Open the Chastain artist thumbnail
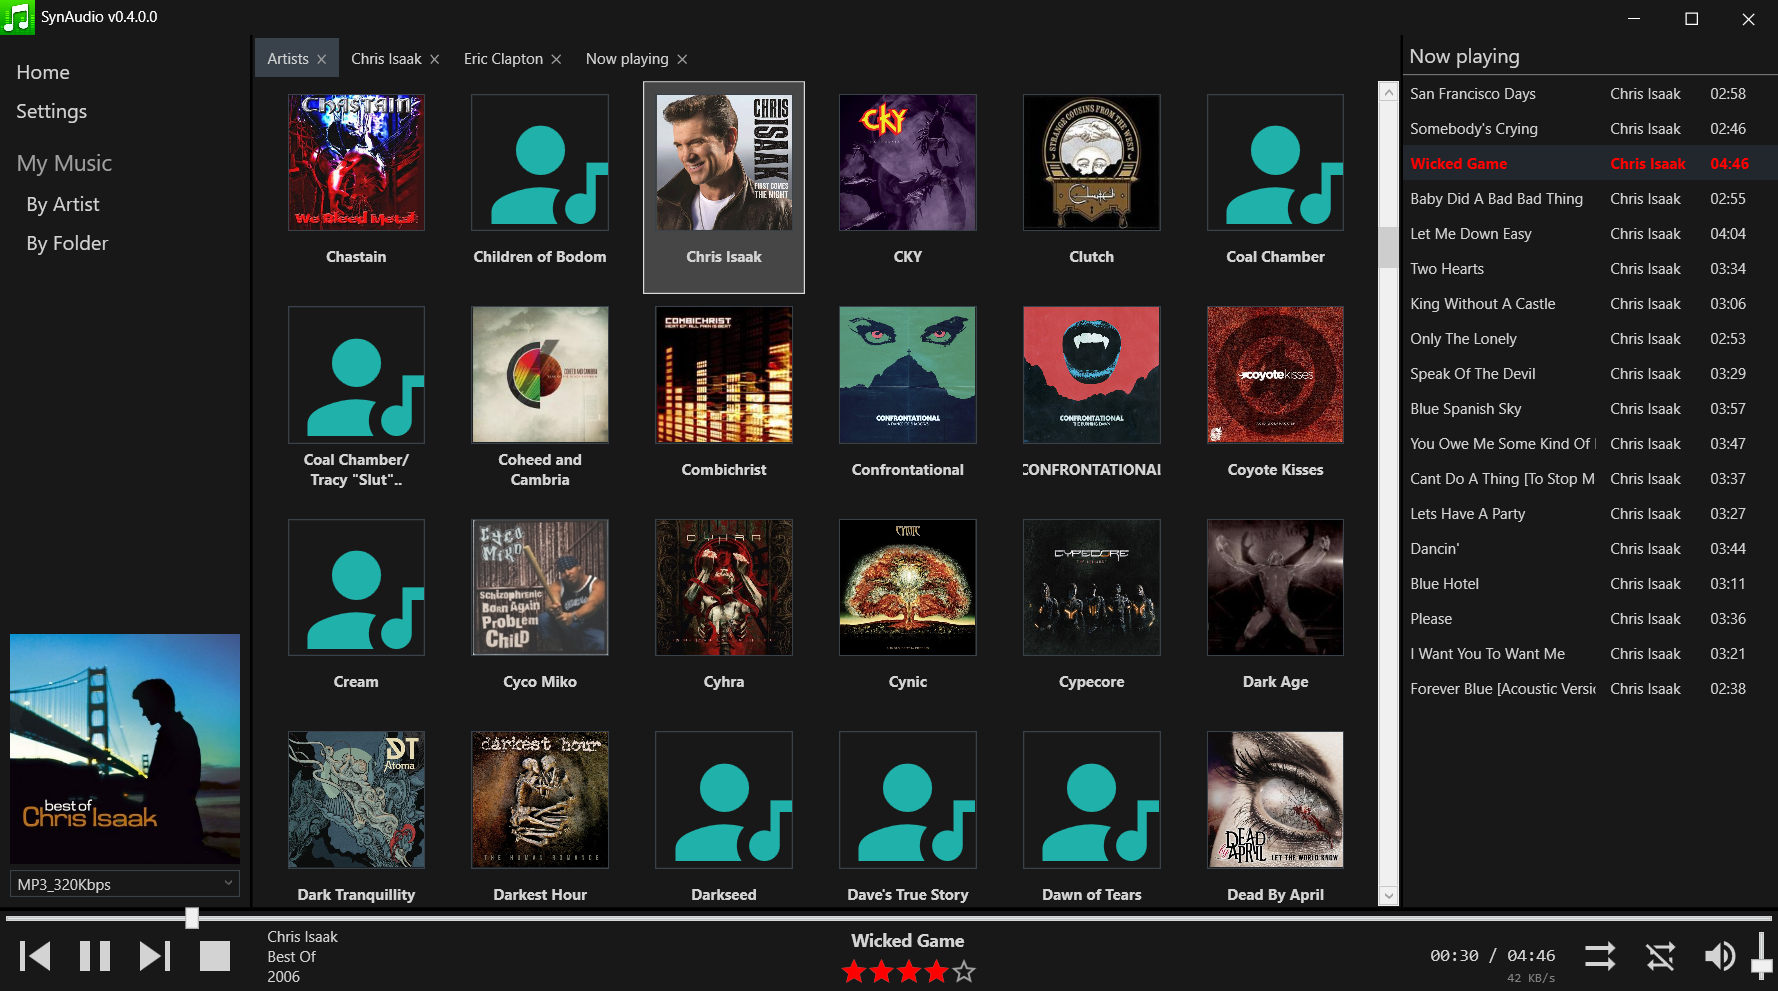Viewport: 1778px width, 991px height. (356, 162)
